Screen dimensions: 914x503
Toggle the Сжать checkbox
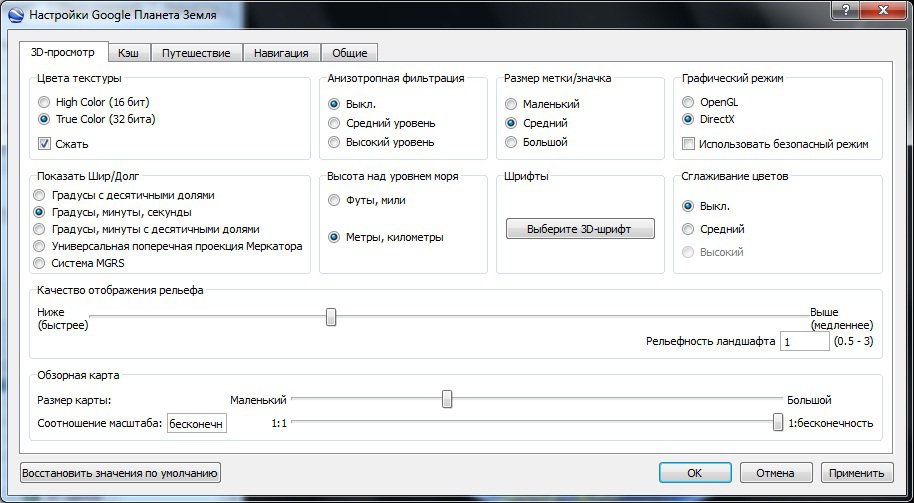[63, 143]
